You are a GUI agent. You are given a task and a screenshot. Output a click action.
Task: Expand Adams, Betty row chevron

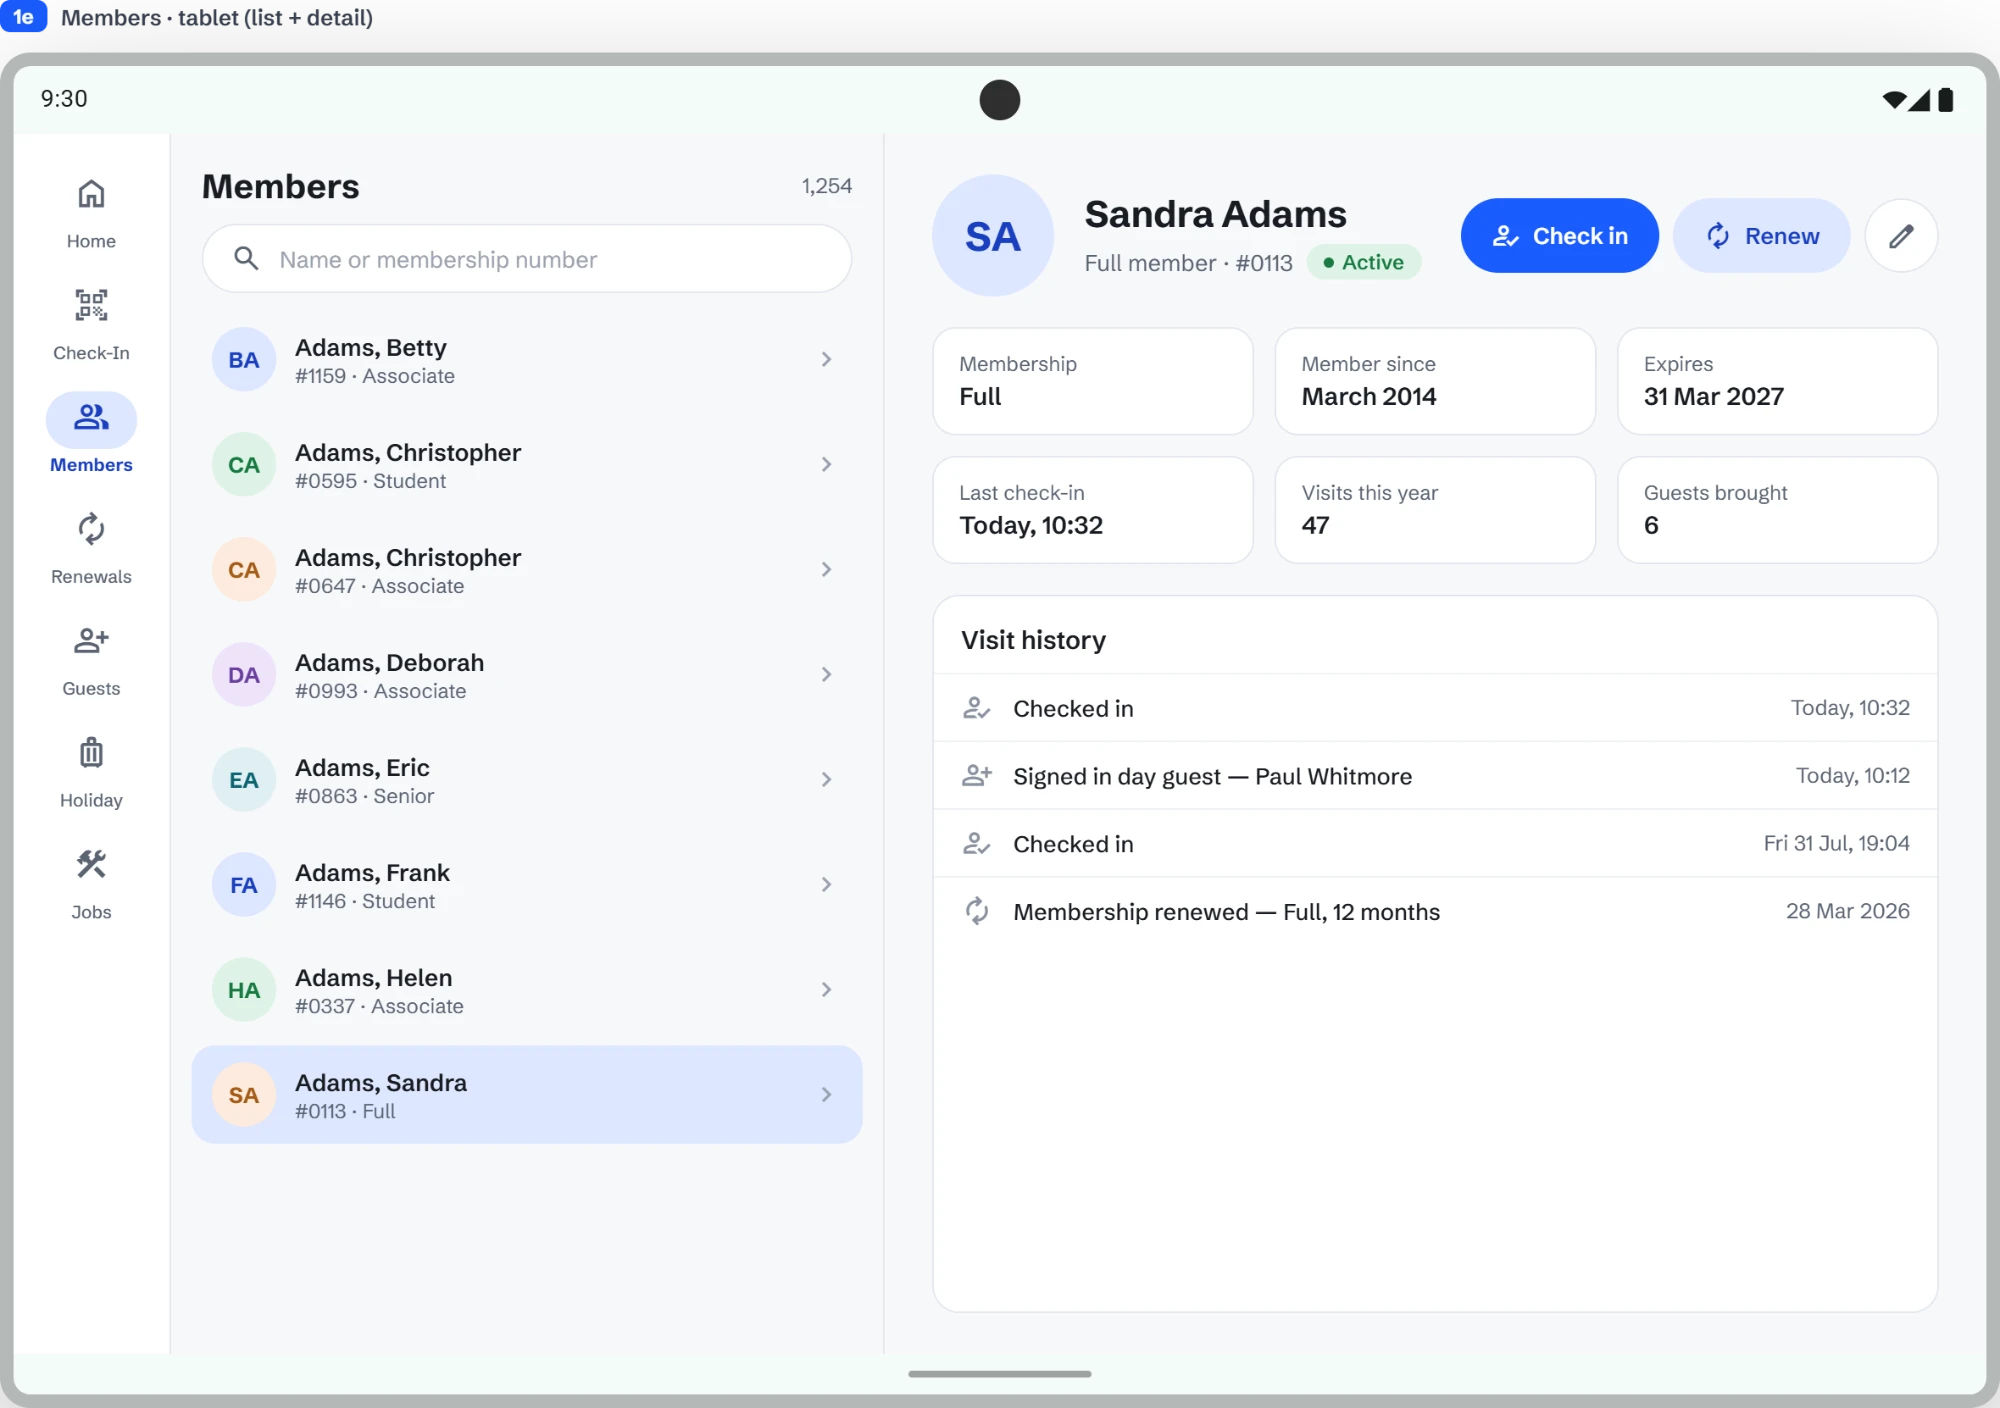pyautogui.click(x=826, y=359)
